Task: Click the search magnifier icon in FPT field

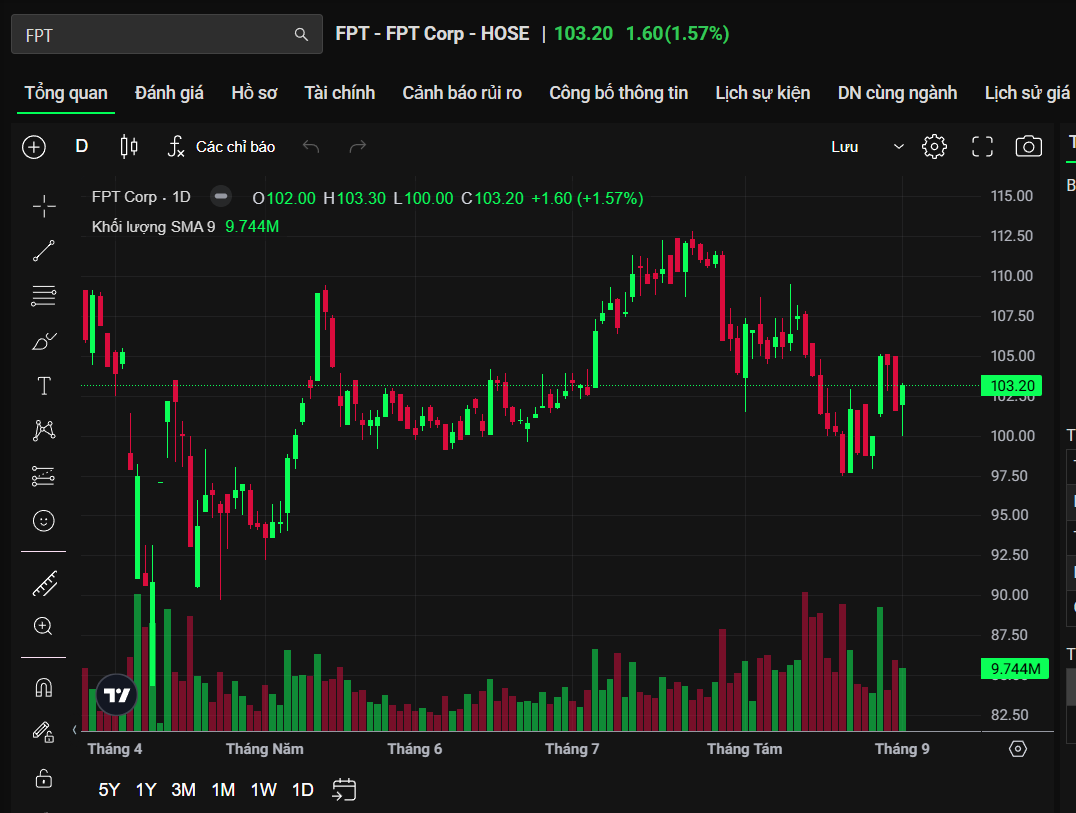Action: click(301, 34)
